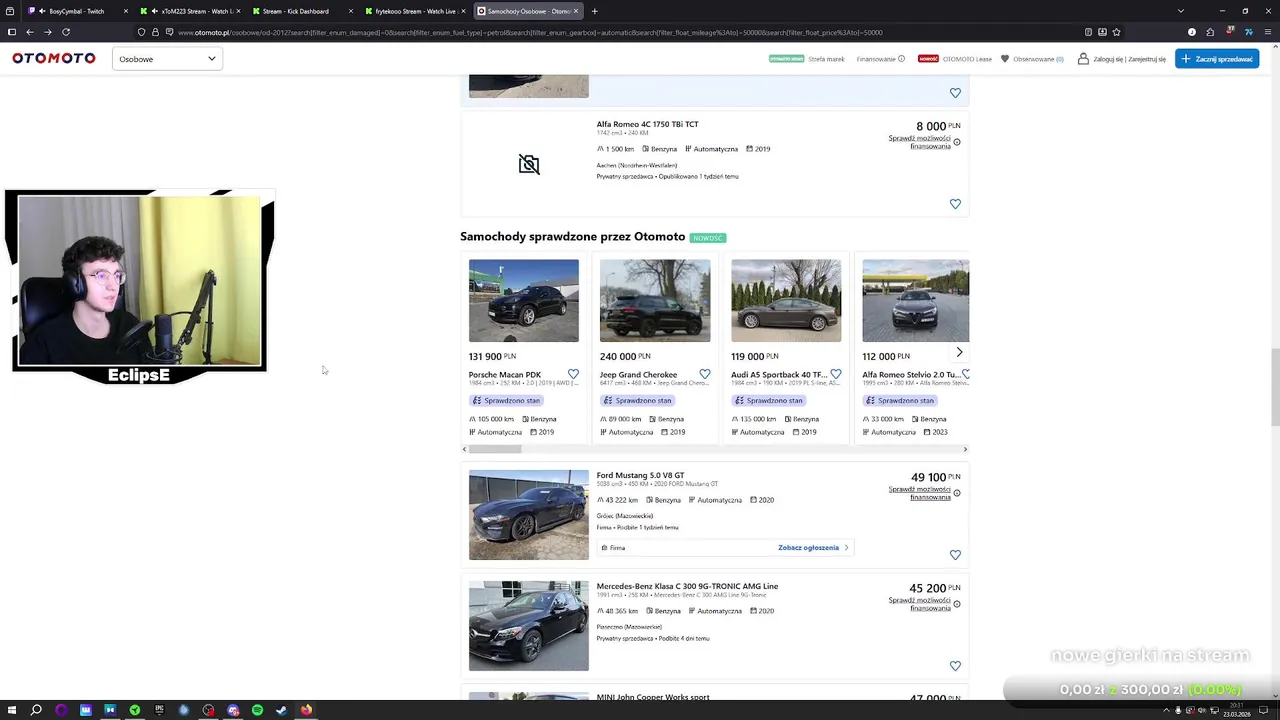Click Sprawdzono stan badge on Porsche Macan
The height and width of the screenshot is (720, 1280).
pyautogui.click(x=507, y=400)
